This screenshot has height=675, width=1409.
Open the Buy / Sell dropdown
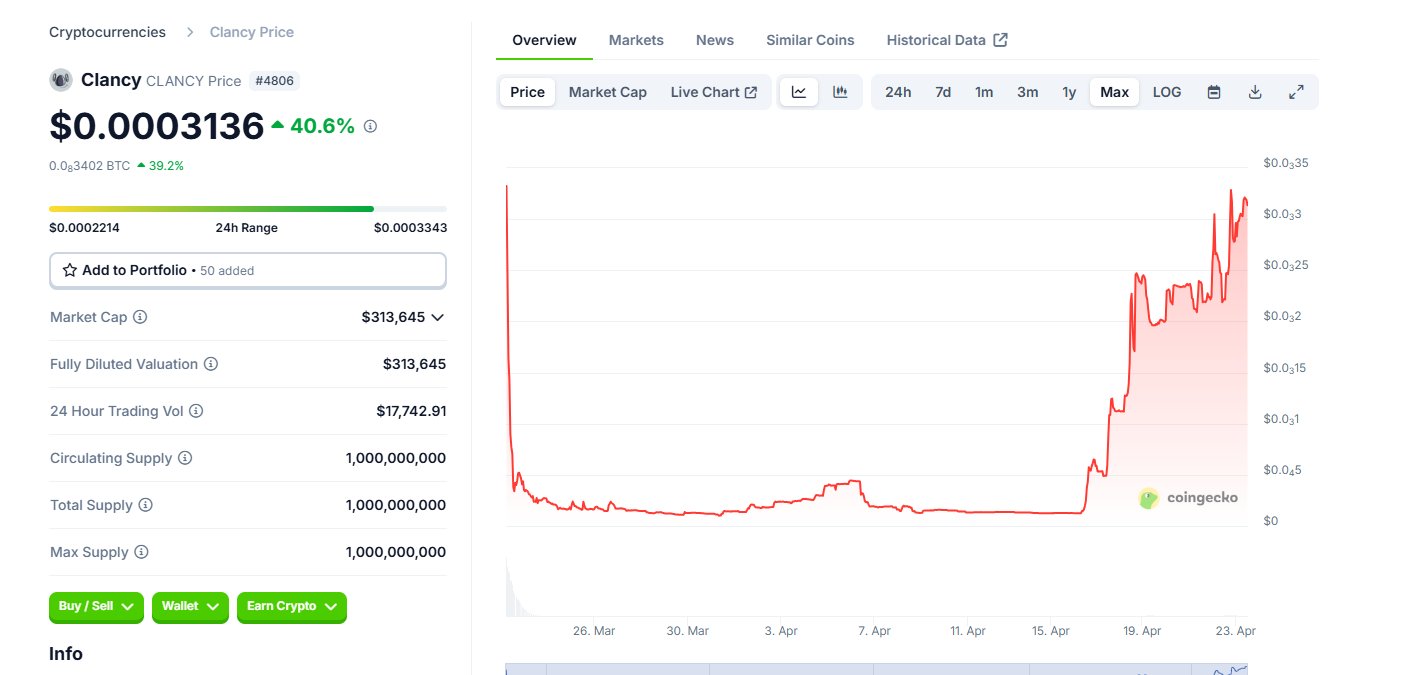click(x=96, y=607)
